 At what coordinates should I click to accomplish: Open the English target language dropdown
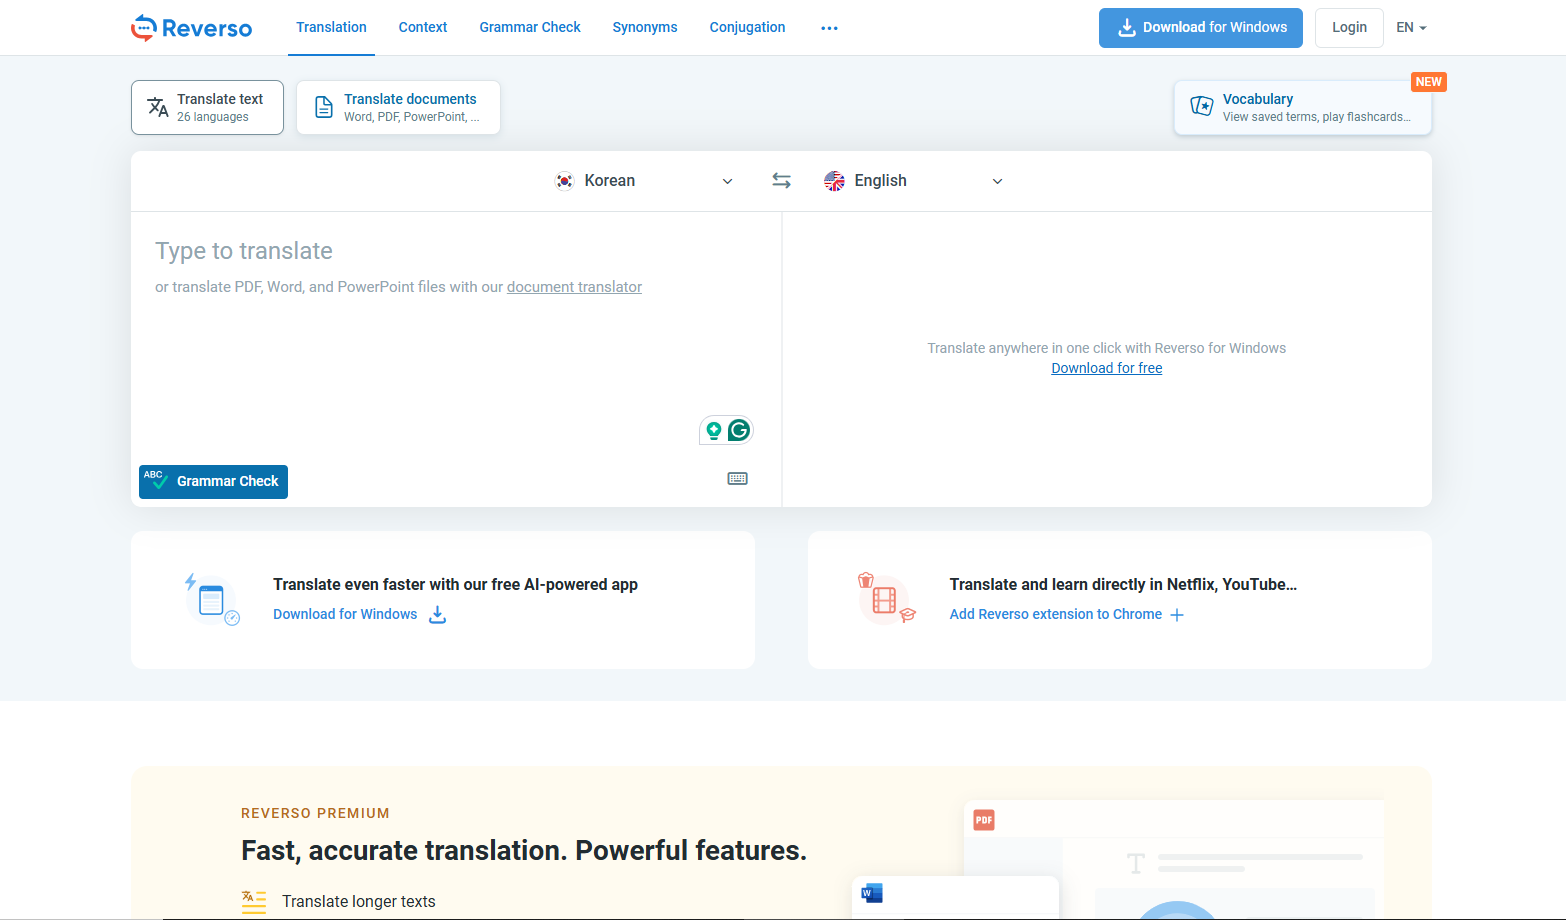pyautogui.click(x=913, y=180)
